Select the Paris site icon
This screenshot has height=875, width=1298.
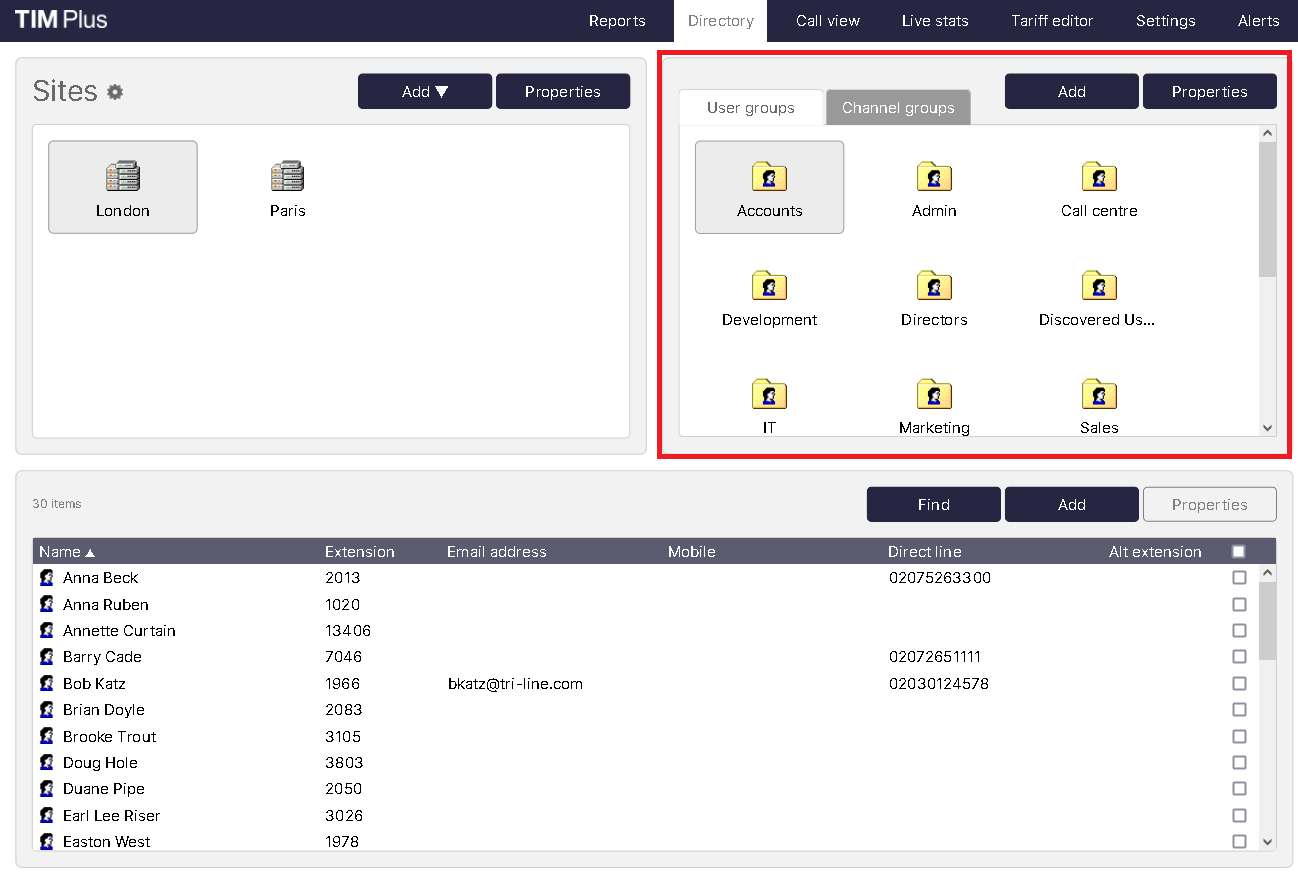pyautogui.click(x=287, y=186)
